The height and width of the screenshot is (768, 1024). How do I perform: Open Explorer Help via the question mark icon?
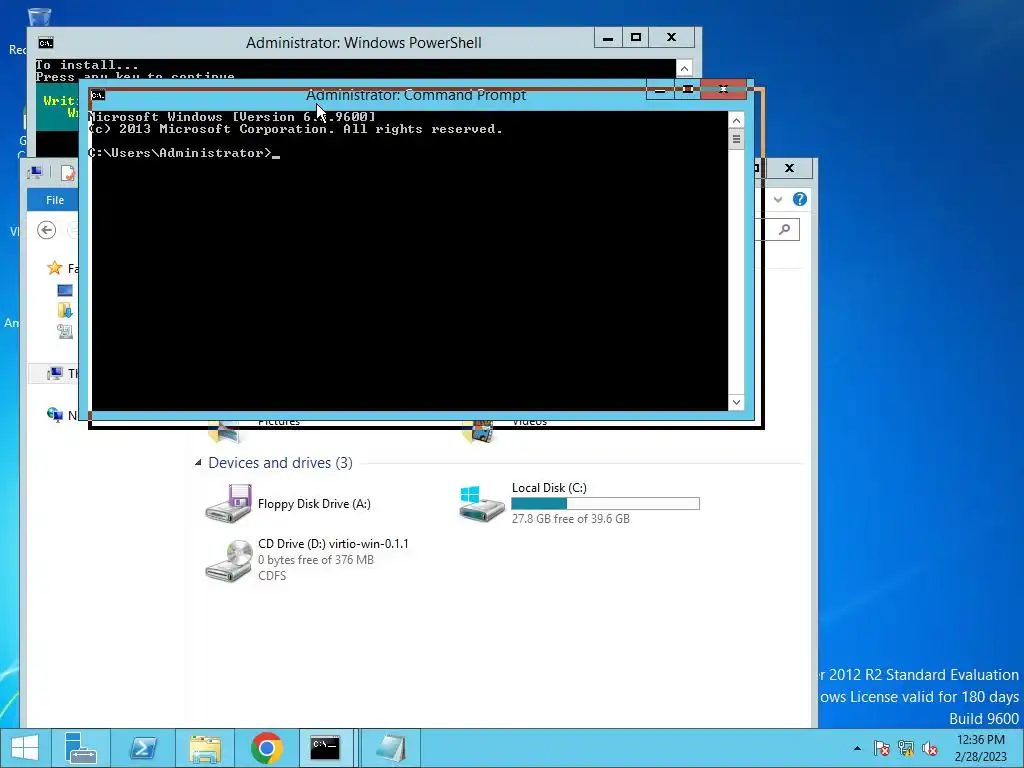pyautogui.click(x=799, y=199)
